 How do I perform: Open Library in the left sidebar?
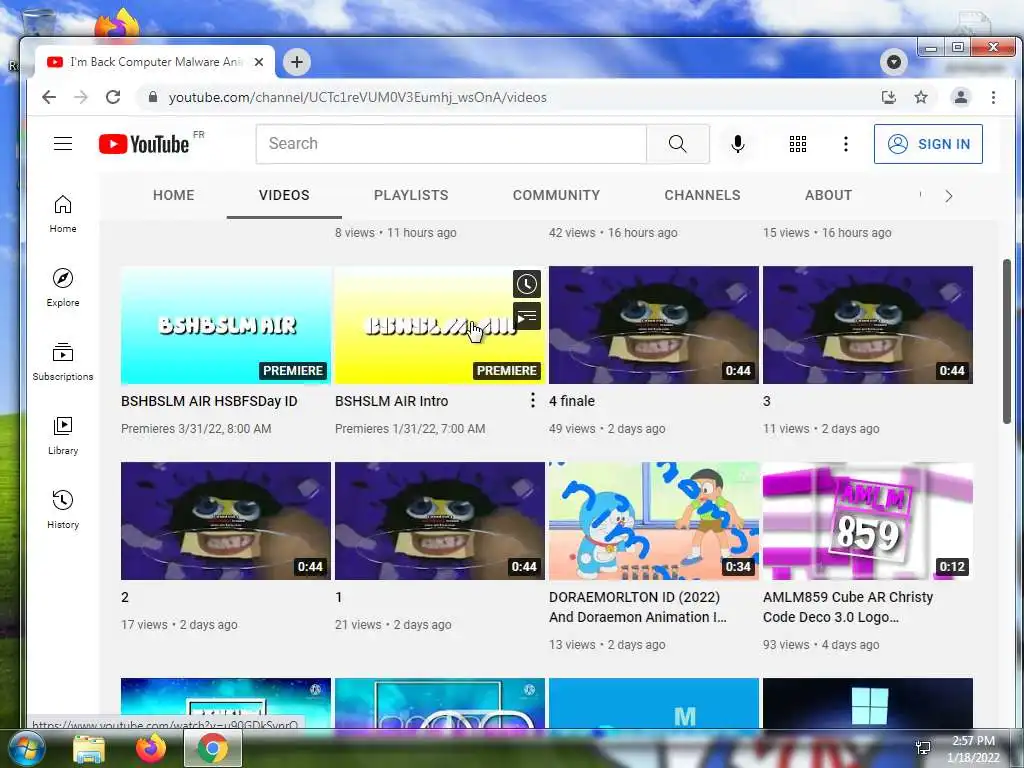pyautogui.click(x=63, y=436)
